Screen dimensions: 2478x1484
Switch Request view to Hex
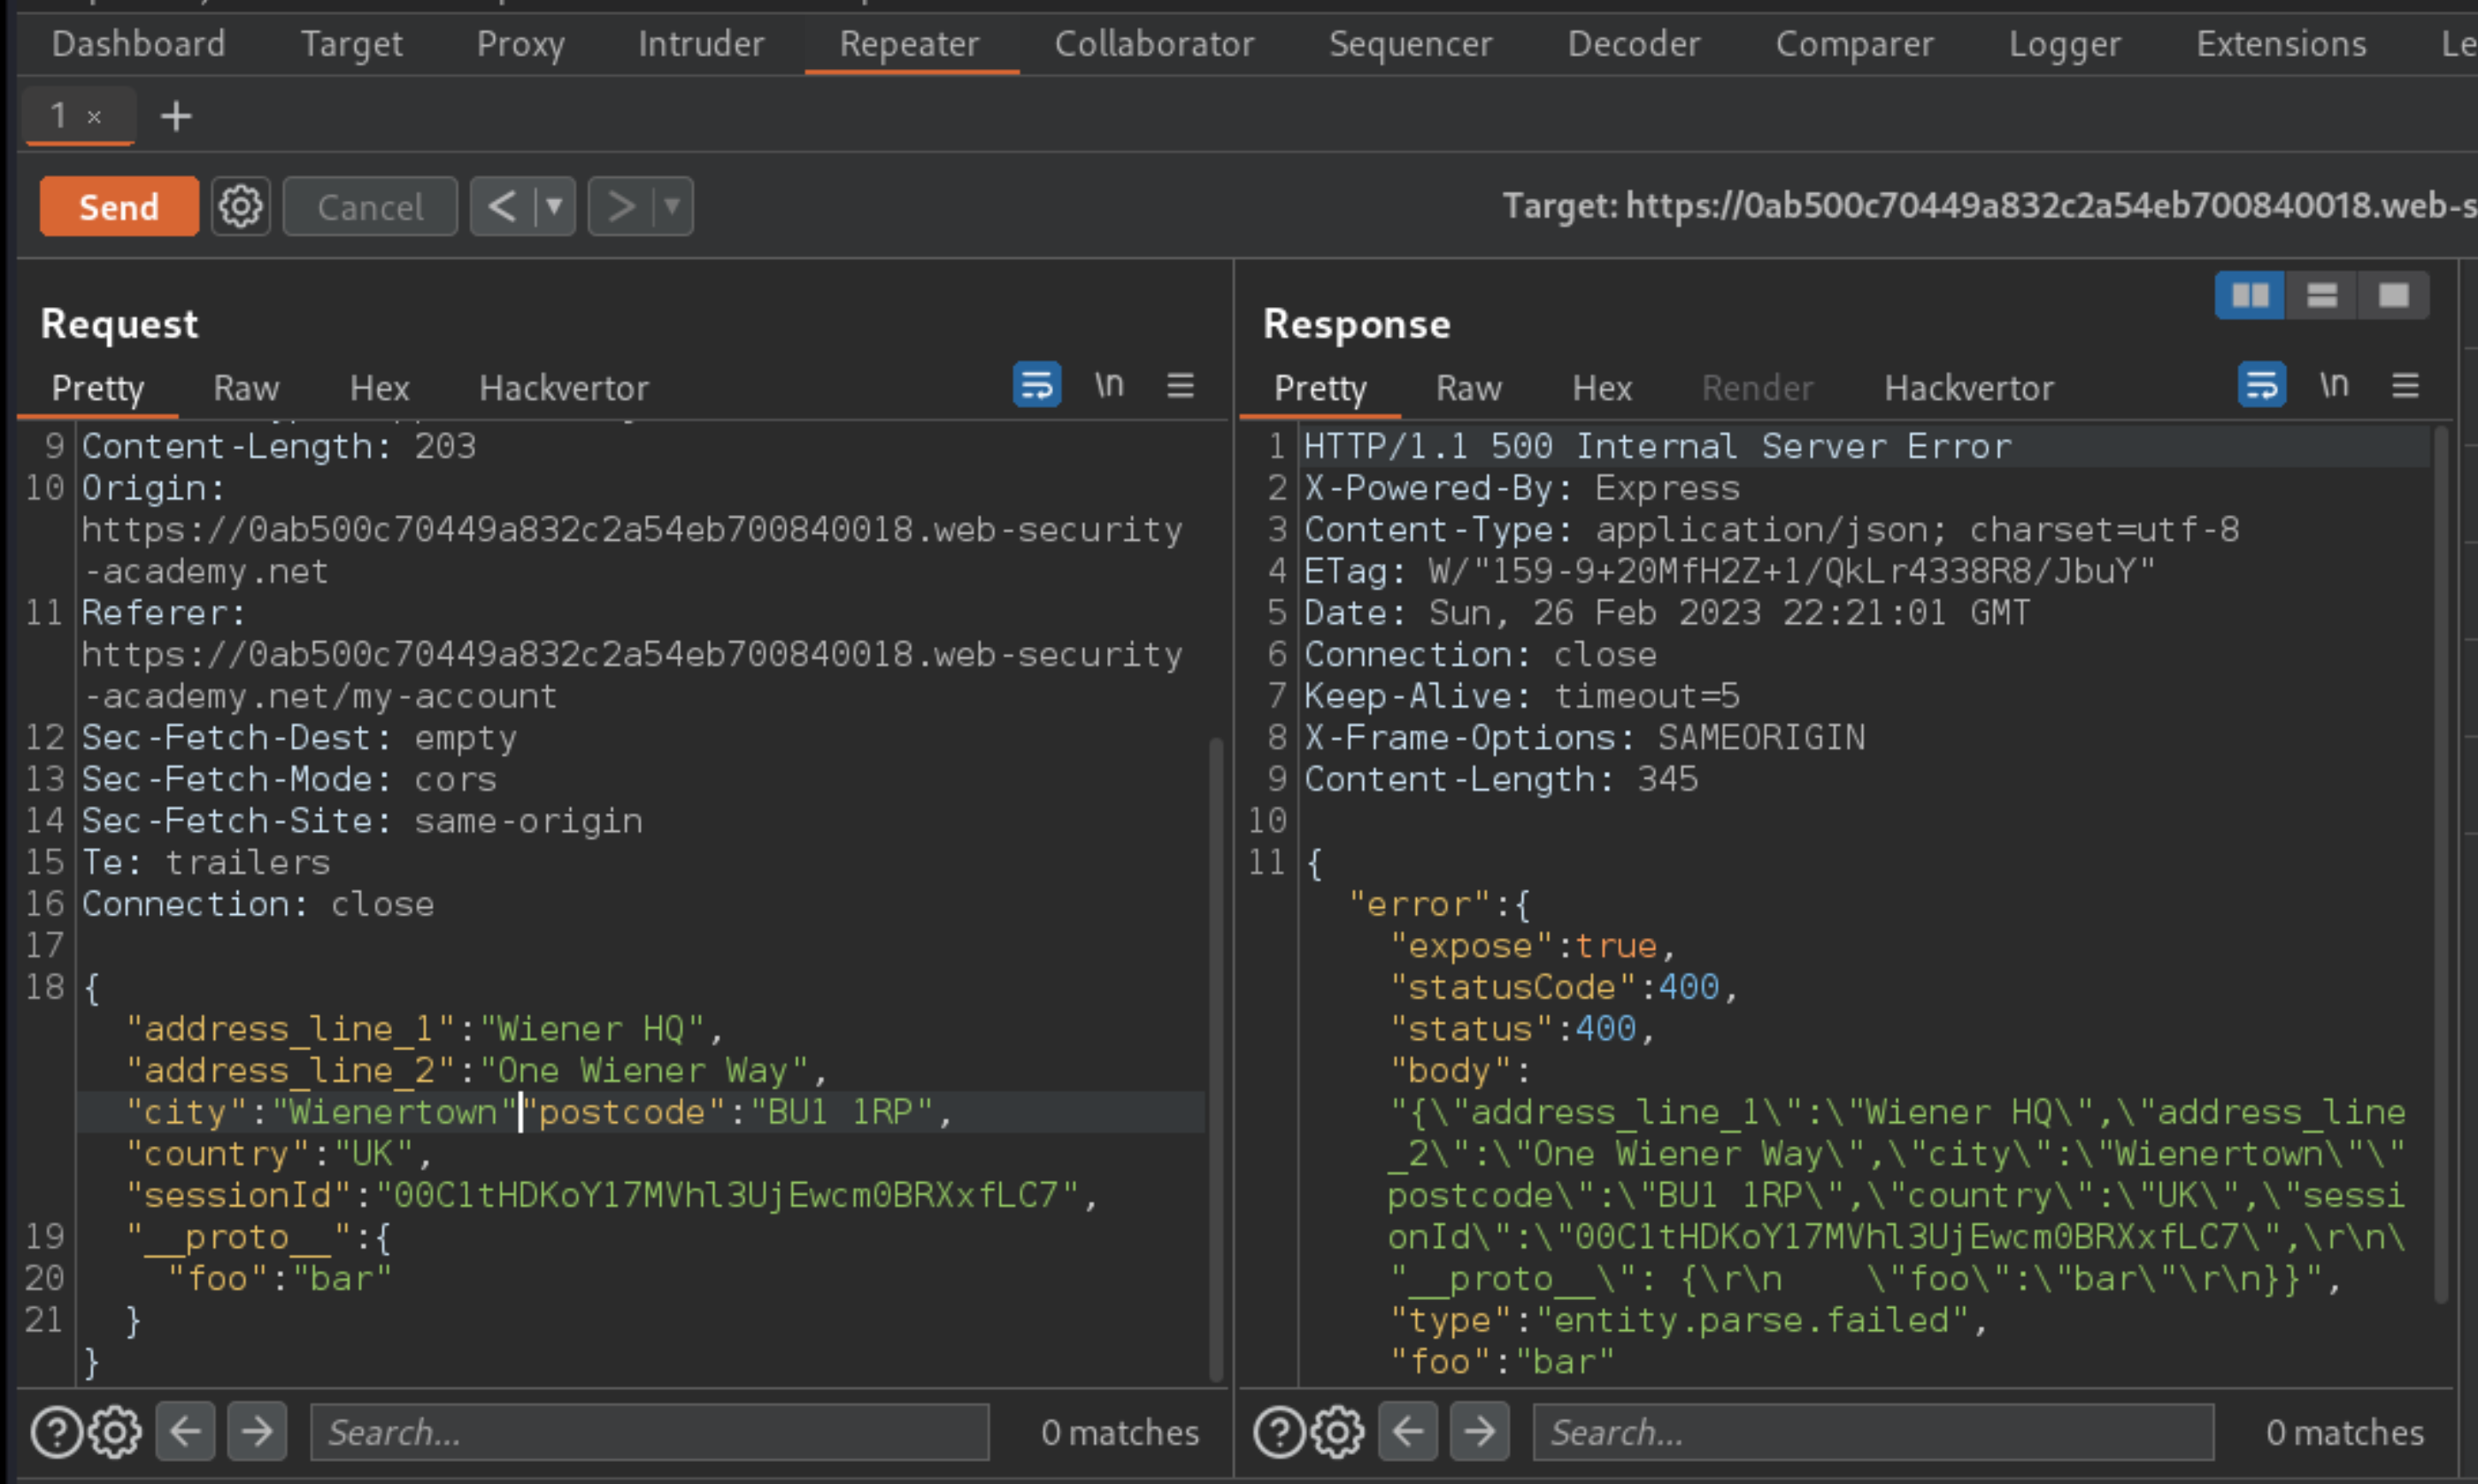[379, 388]
